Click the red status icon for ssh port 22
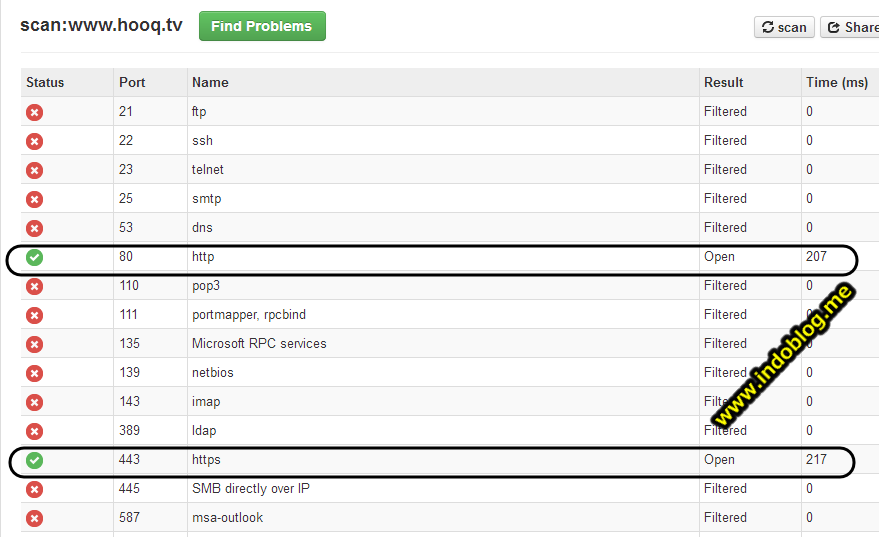The width and height of the screenshot is (879, 537). (x=34, y=141)
